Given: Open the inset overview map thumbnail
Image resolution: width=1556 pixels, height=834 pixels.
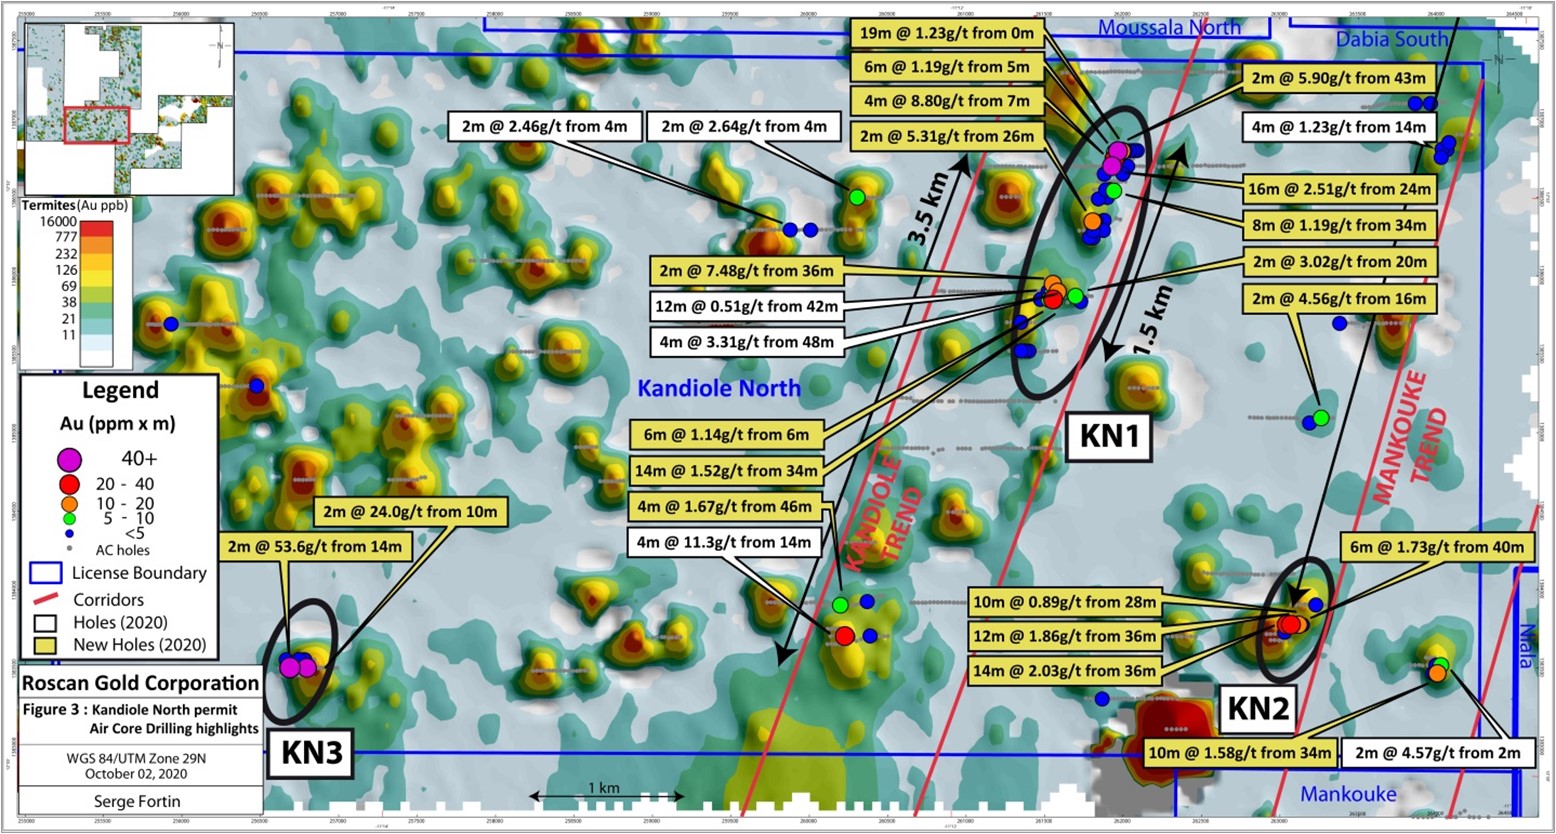Looking at the screenshot, I should [x=127, y=108].
